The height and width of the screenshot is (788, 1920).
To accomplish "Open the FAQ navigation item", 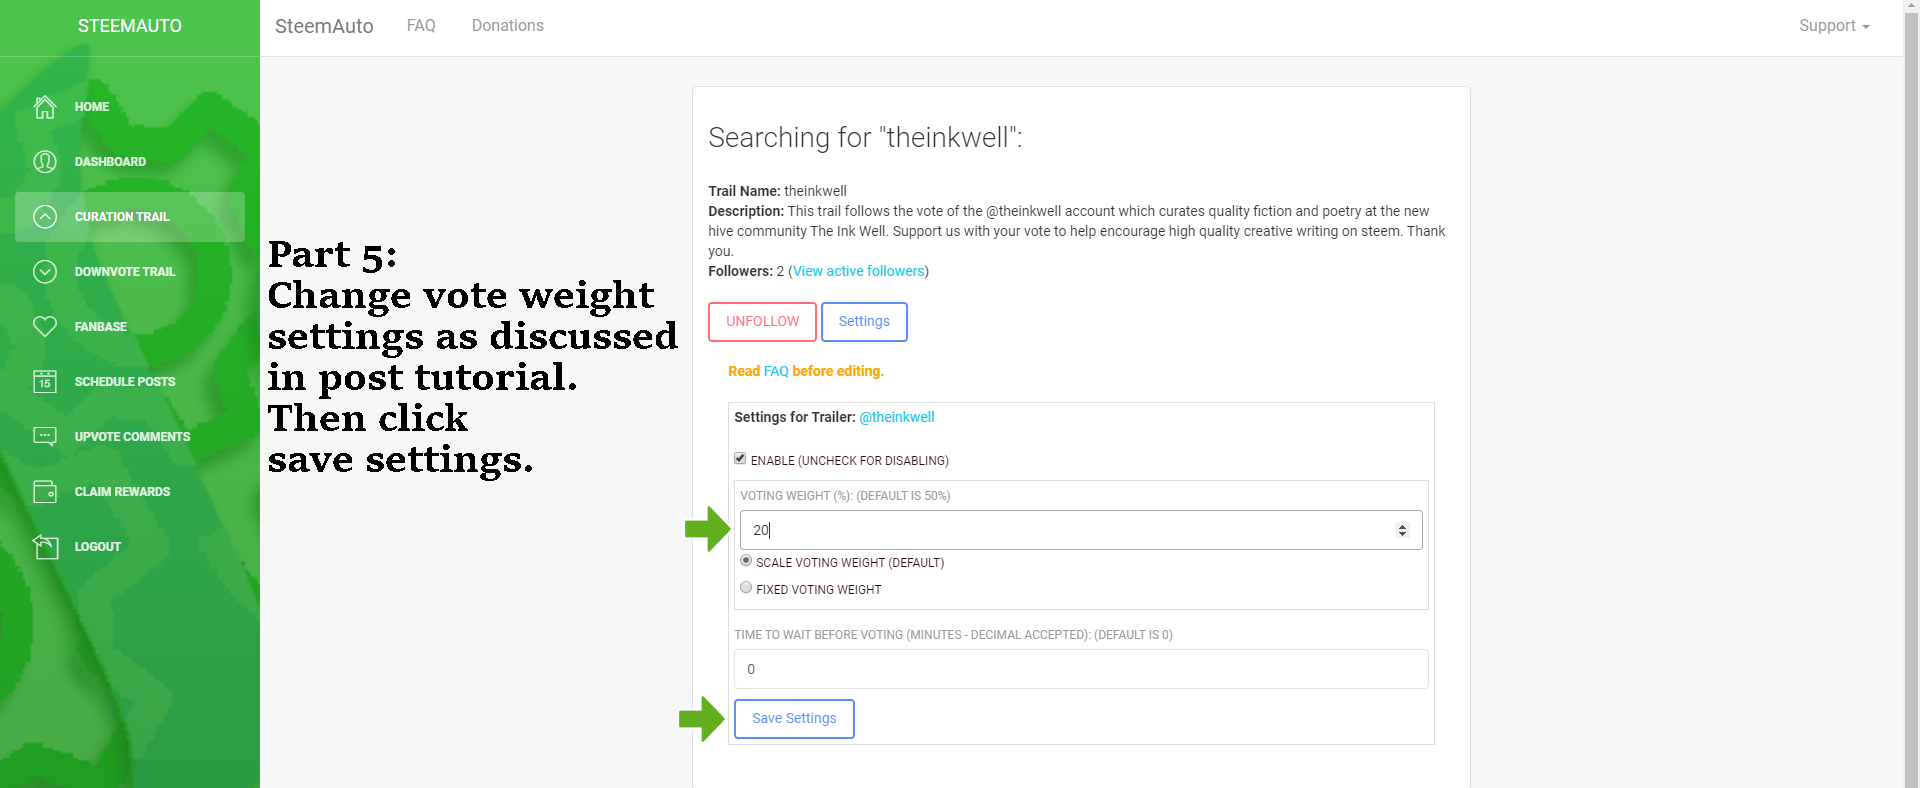I will 421,26.
